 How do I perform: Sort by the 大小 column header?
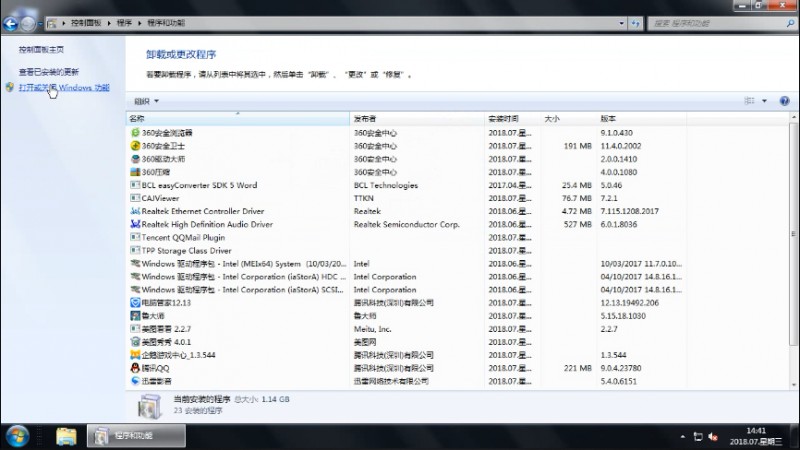tap(568, 118)
